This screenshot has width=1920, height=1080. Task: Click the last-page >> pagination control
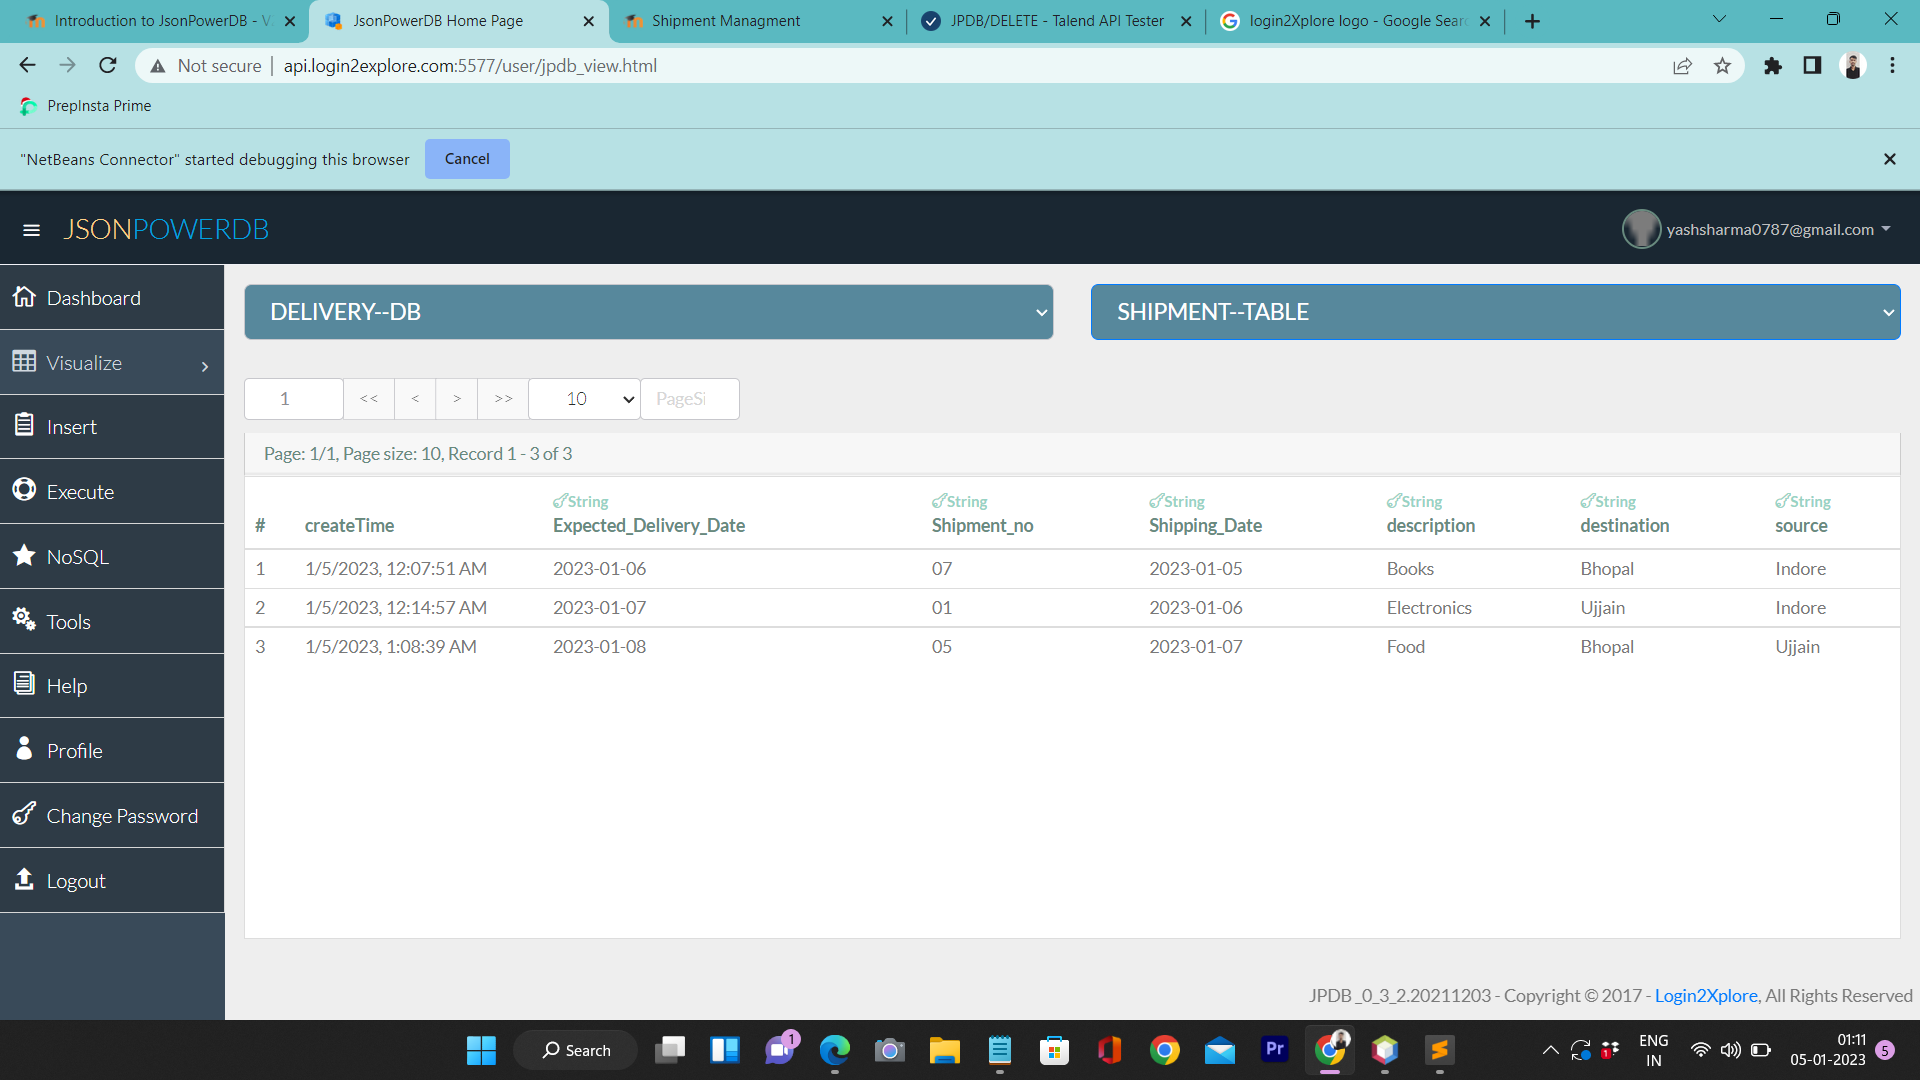[x=502, y=398]
